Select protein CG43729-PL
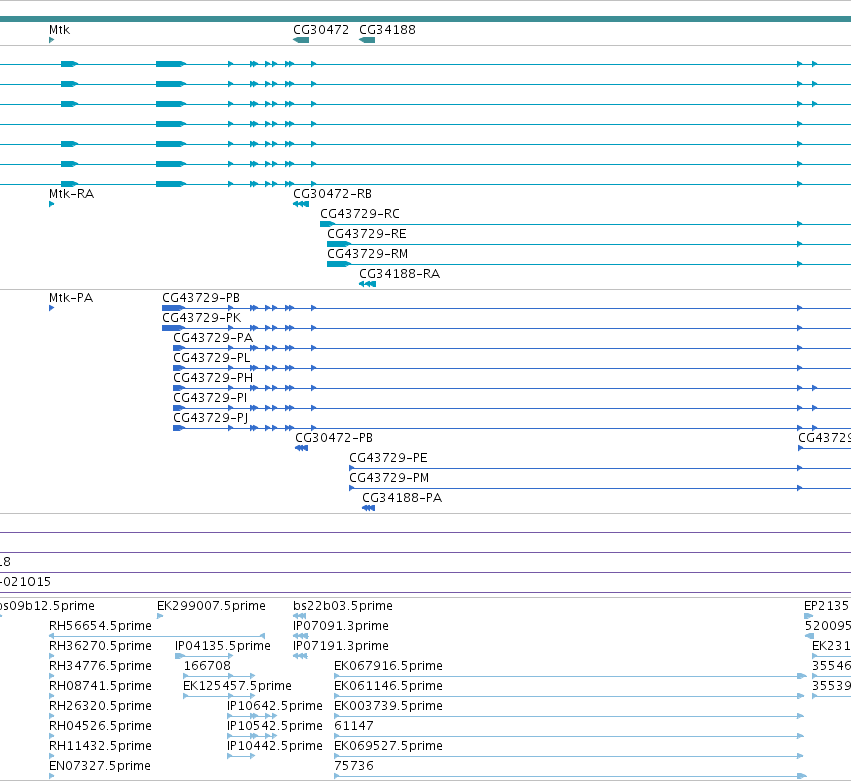 [212, 358]
